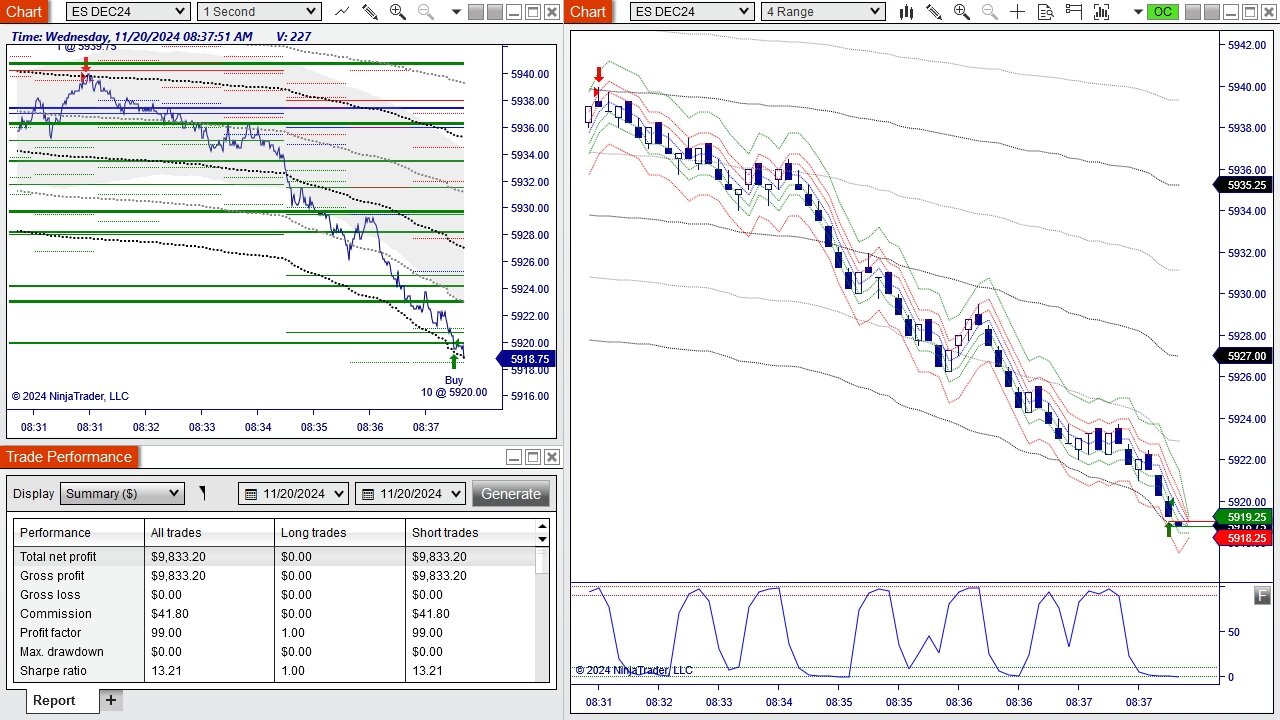1280x720 pixels.
Task: Open the 4 Range interval dropdown
Action: pos(823,12)
